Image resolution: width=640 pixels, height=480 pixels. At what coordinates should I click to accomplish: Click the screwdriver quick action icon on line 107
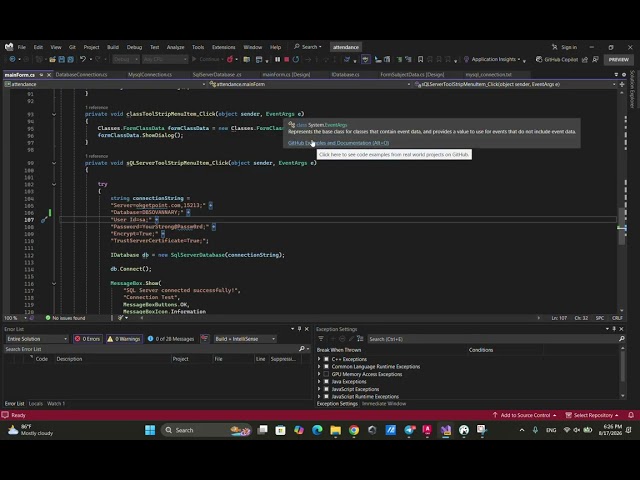coord(44,220)
